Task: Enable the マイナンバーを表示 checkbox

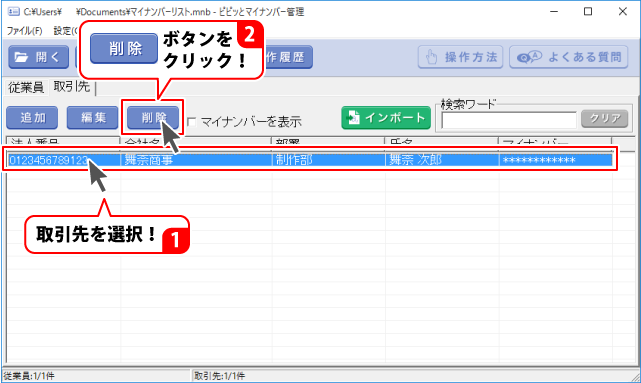Action: click(x=191, y=121)
